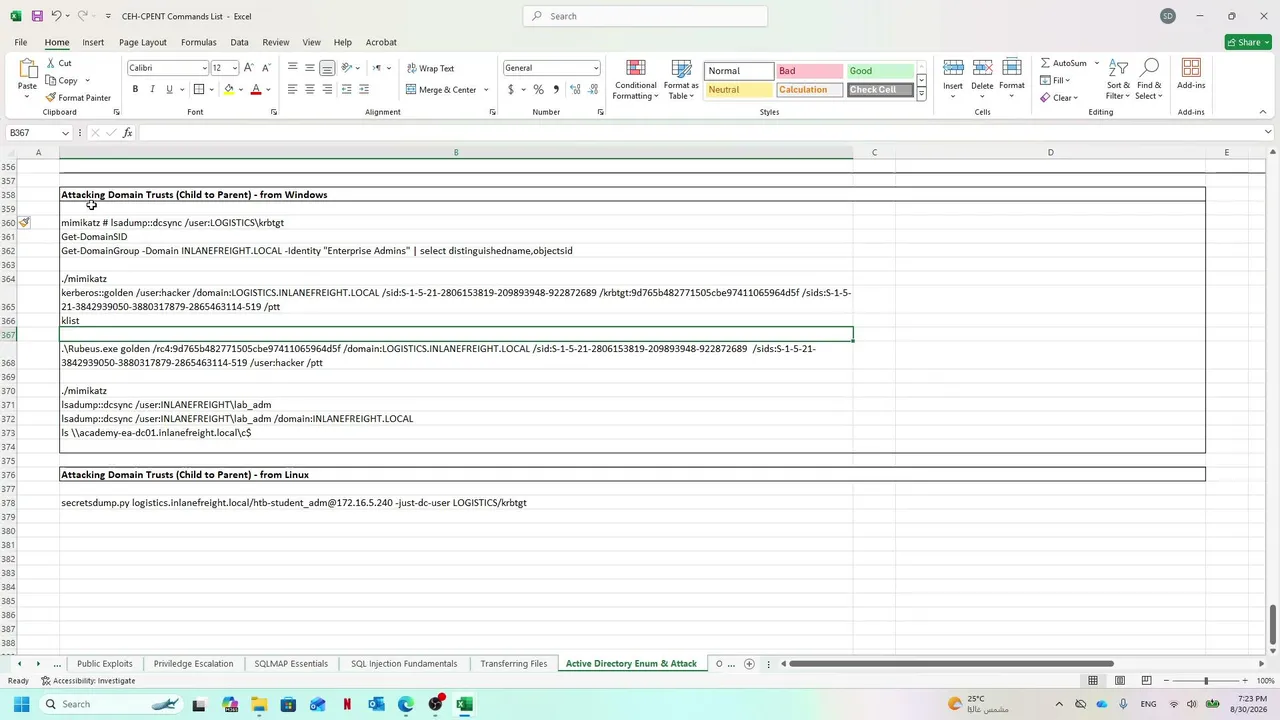Open the Find & Select menu
The height and width of the screenshot is (720, 1280).
(x=1149, y=79)
